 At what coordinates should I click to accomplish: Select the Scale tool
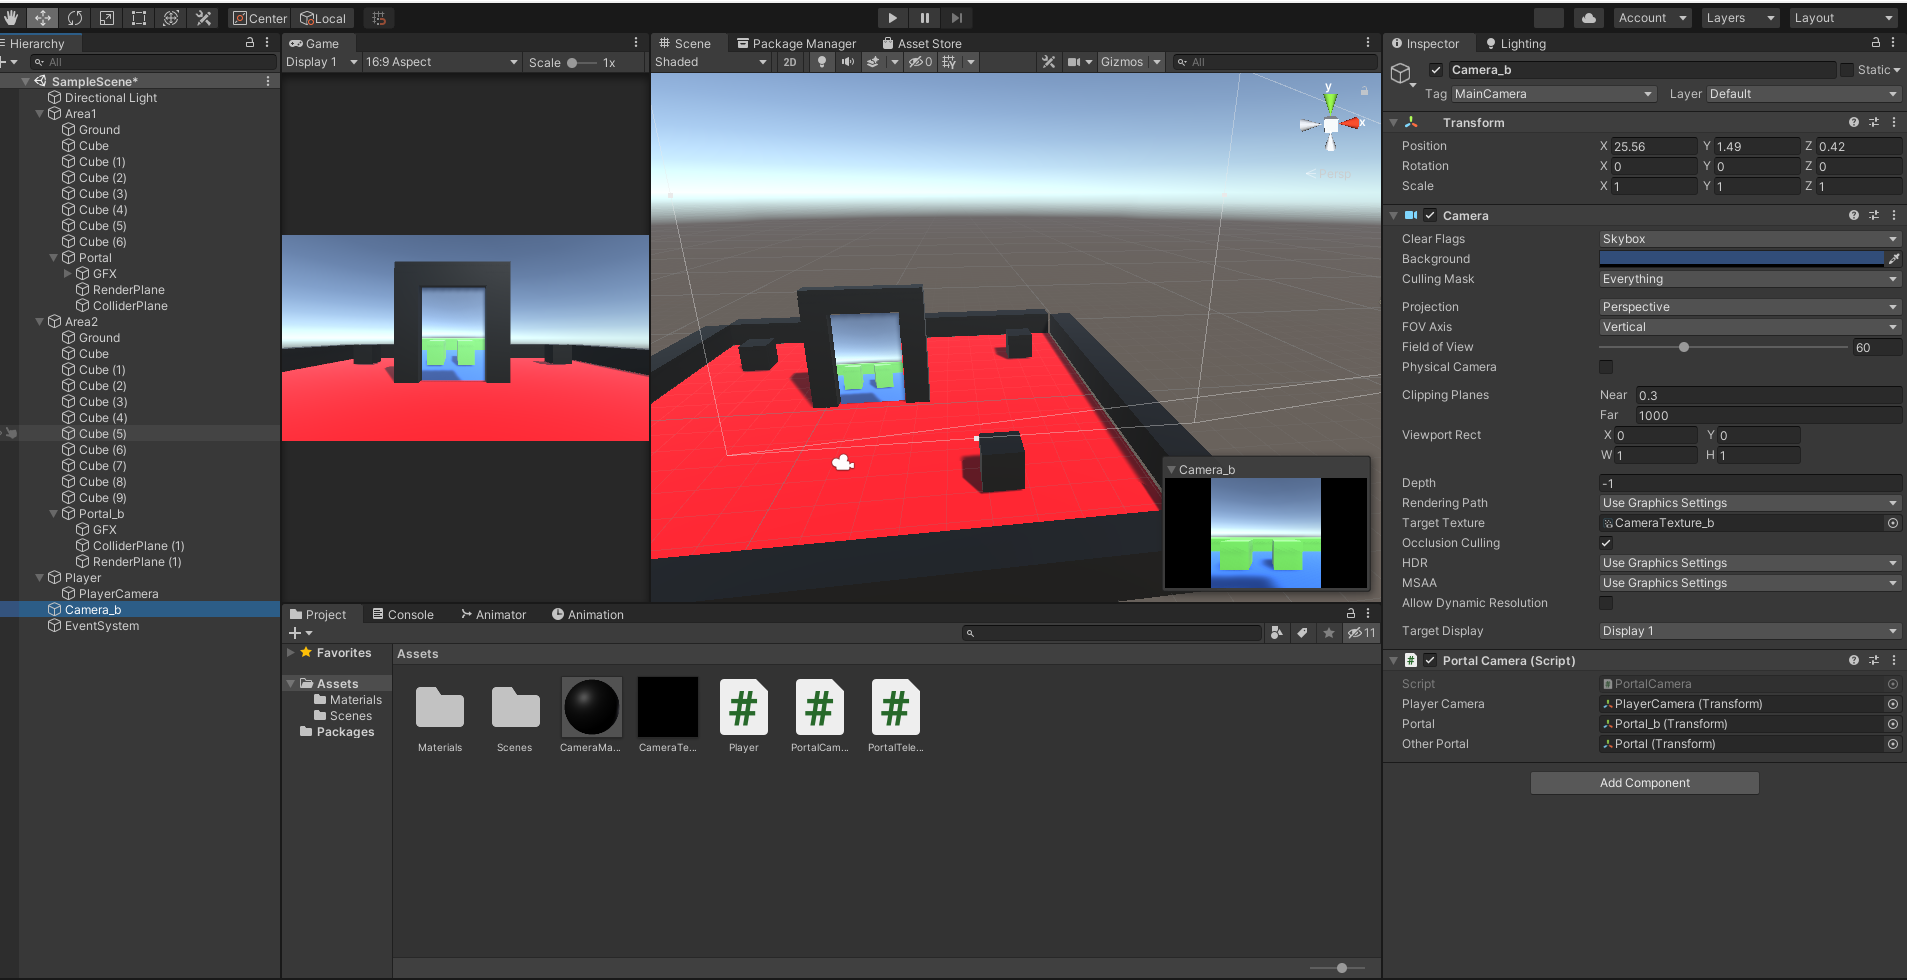[x=106, y=17]
